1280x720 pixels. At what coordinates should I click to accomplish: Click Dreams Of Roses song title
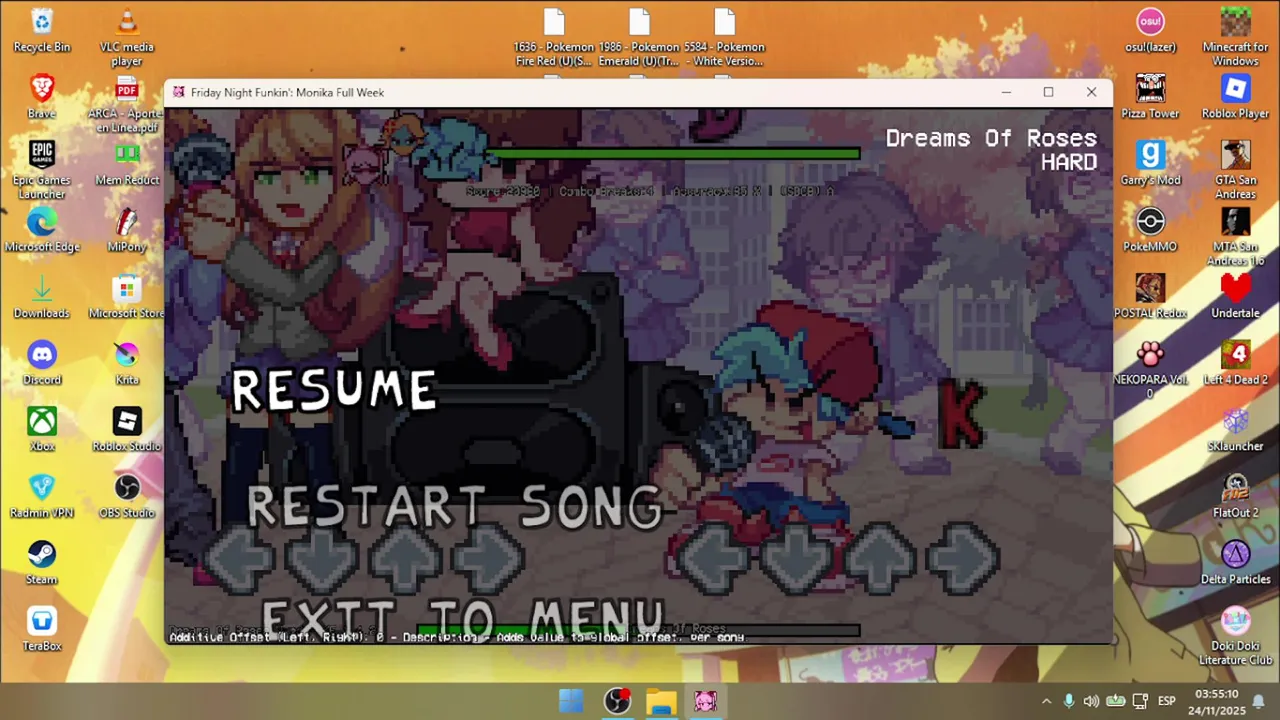(991, 138)
